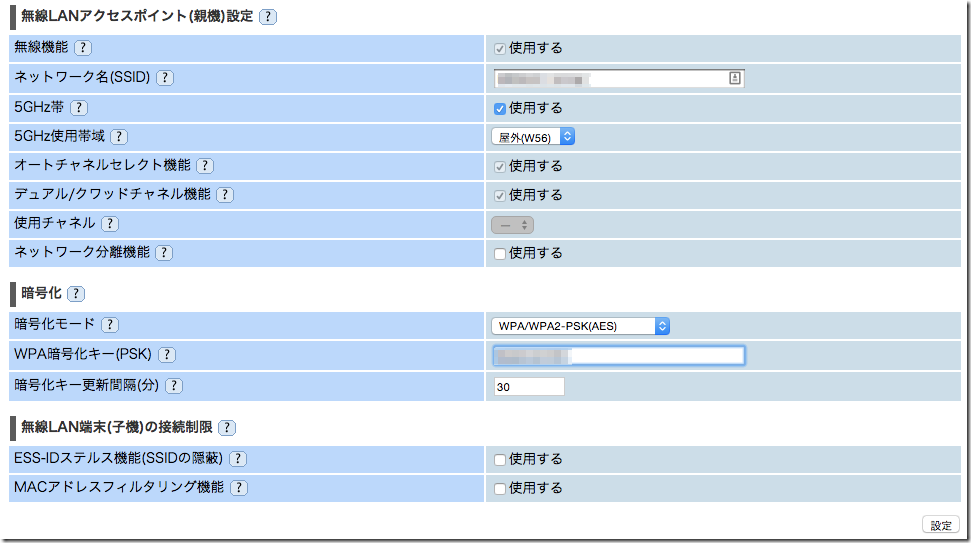Click help icon beside 5GHz帯
Viewport: 971px width, 543px height.
79,108
